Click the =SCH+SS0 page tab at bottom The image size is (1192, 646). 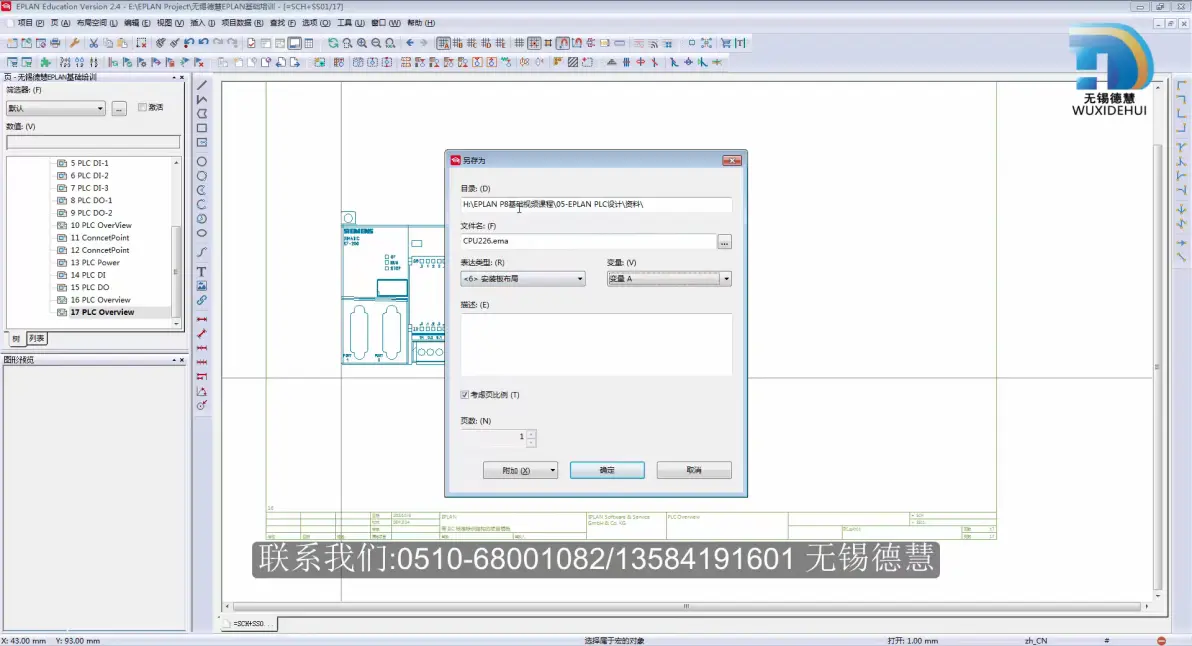[x=249, y=624]
